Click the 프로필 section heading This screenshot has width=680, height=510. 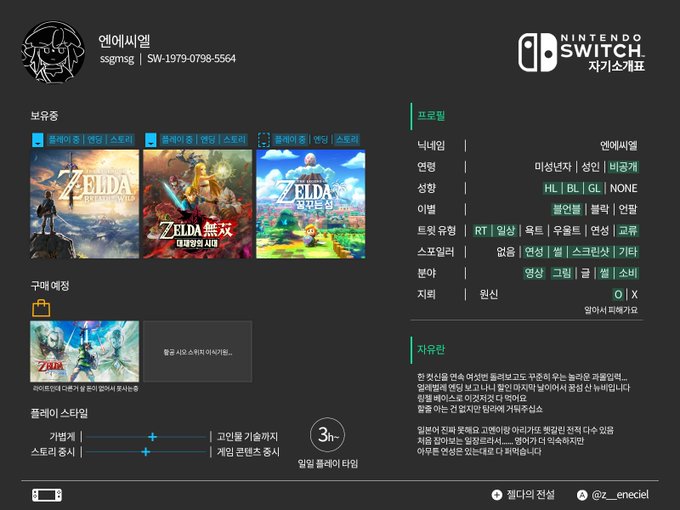tap(431, 116)
